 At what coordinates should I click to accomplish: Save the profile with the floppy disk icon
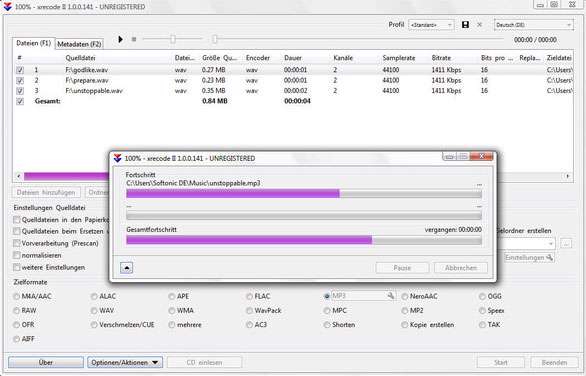pos(465,25)
